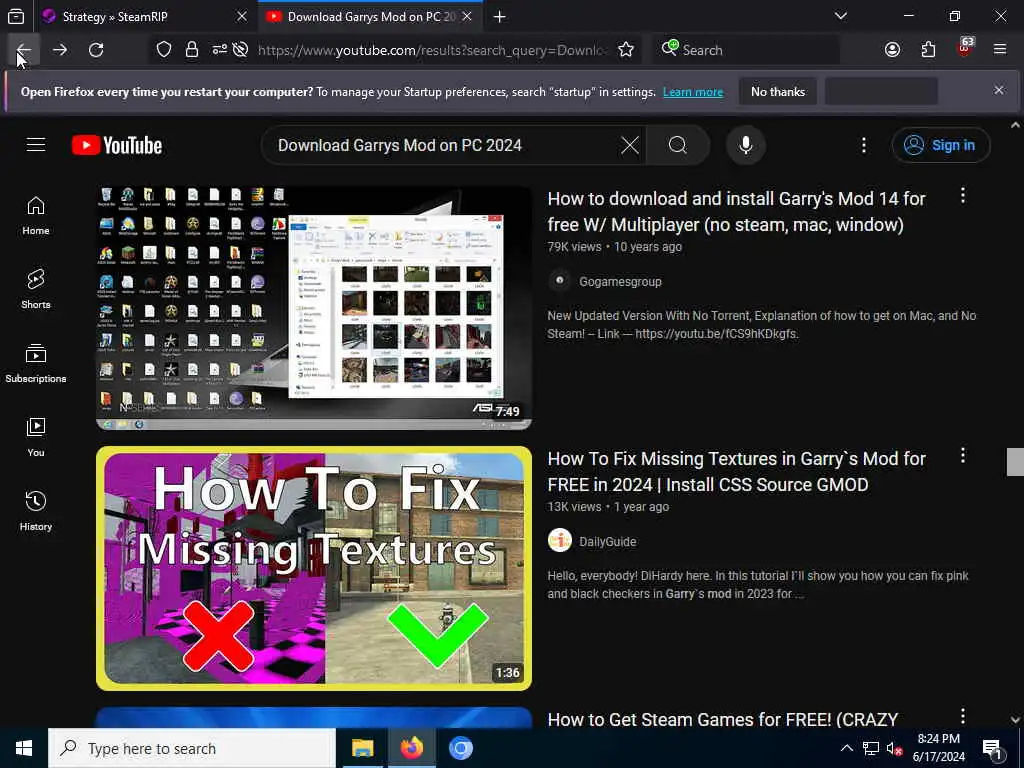Open the How To Fix Missing Textures thumbnail

[x=314, y=568]
